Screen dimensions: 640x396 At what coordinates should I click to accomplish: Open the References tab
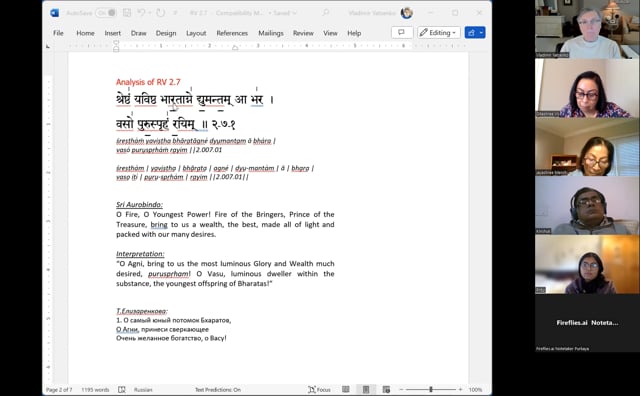[x=232, y=33]
